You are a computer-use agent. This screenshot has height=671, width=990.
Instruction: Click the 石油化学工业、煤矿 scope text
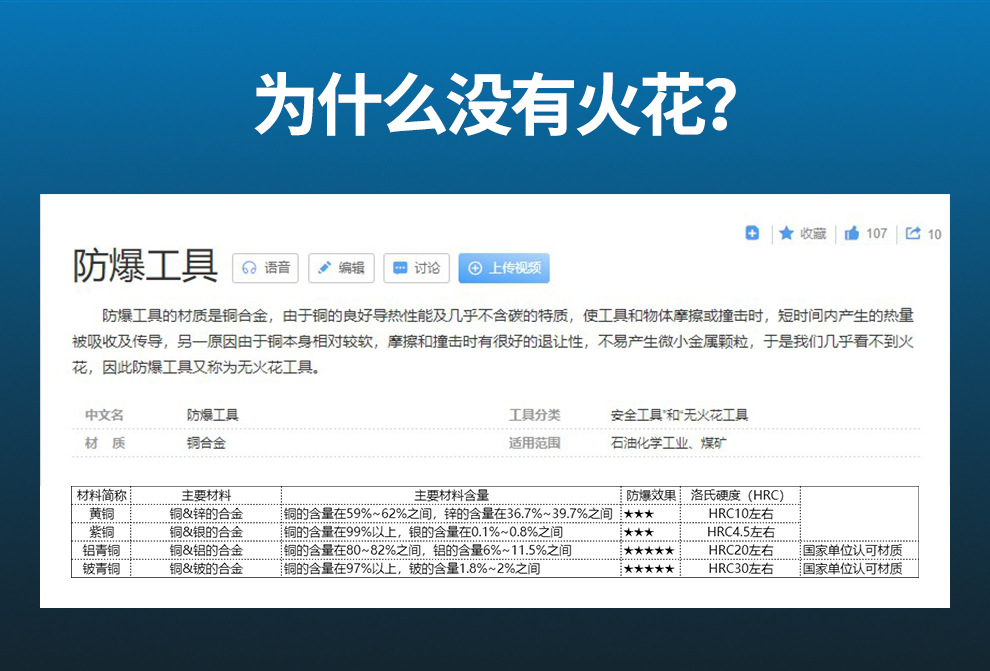click(668, 442)
